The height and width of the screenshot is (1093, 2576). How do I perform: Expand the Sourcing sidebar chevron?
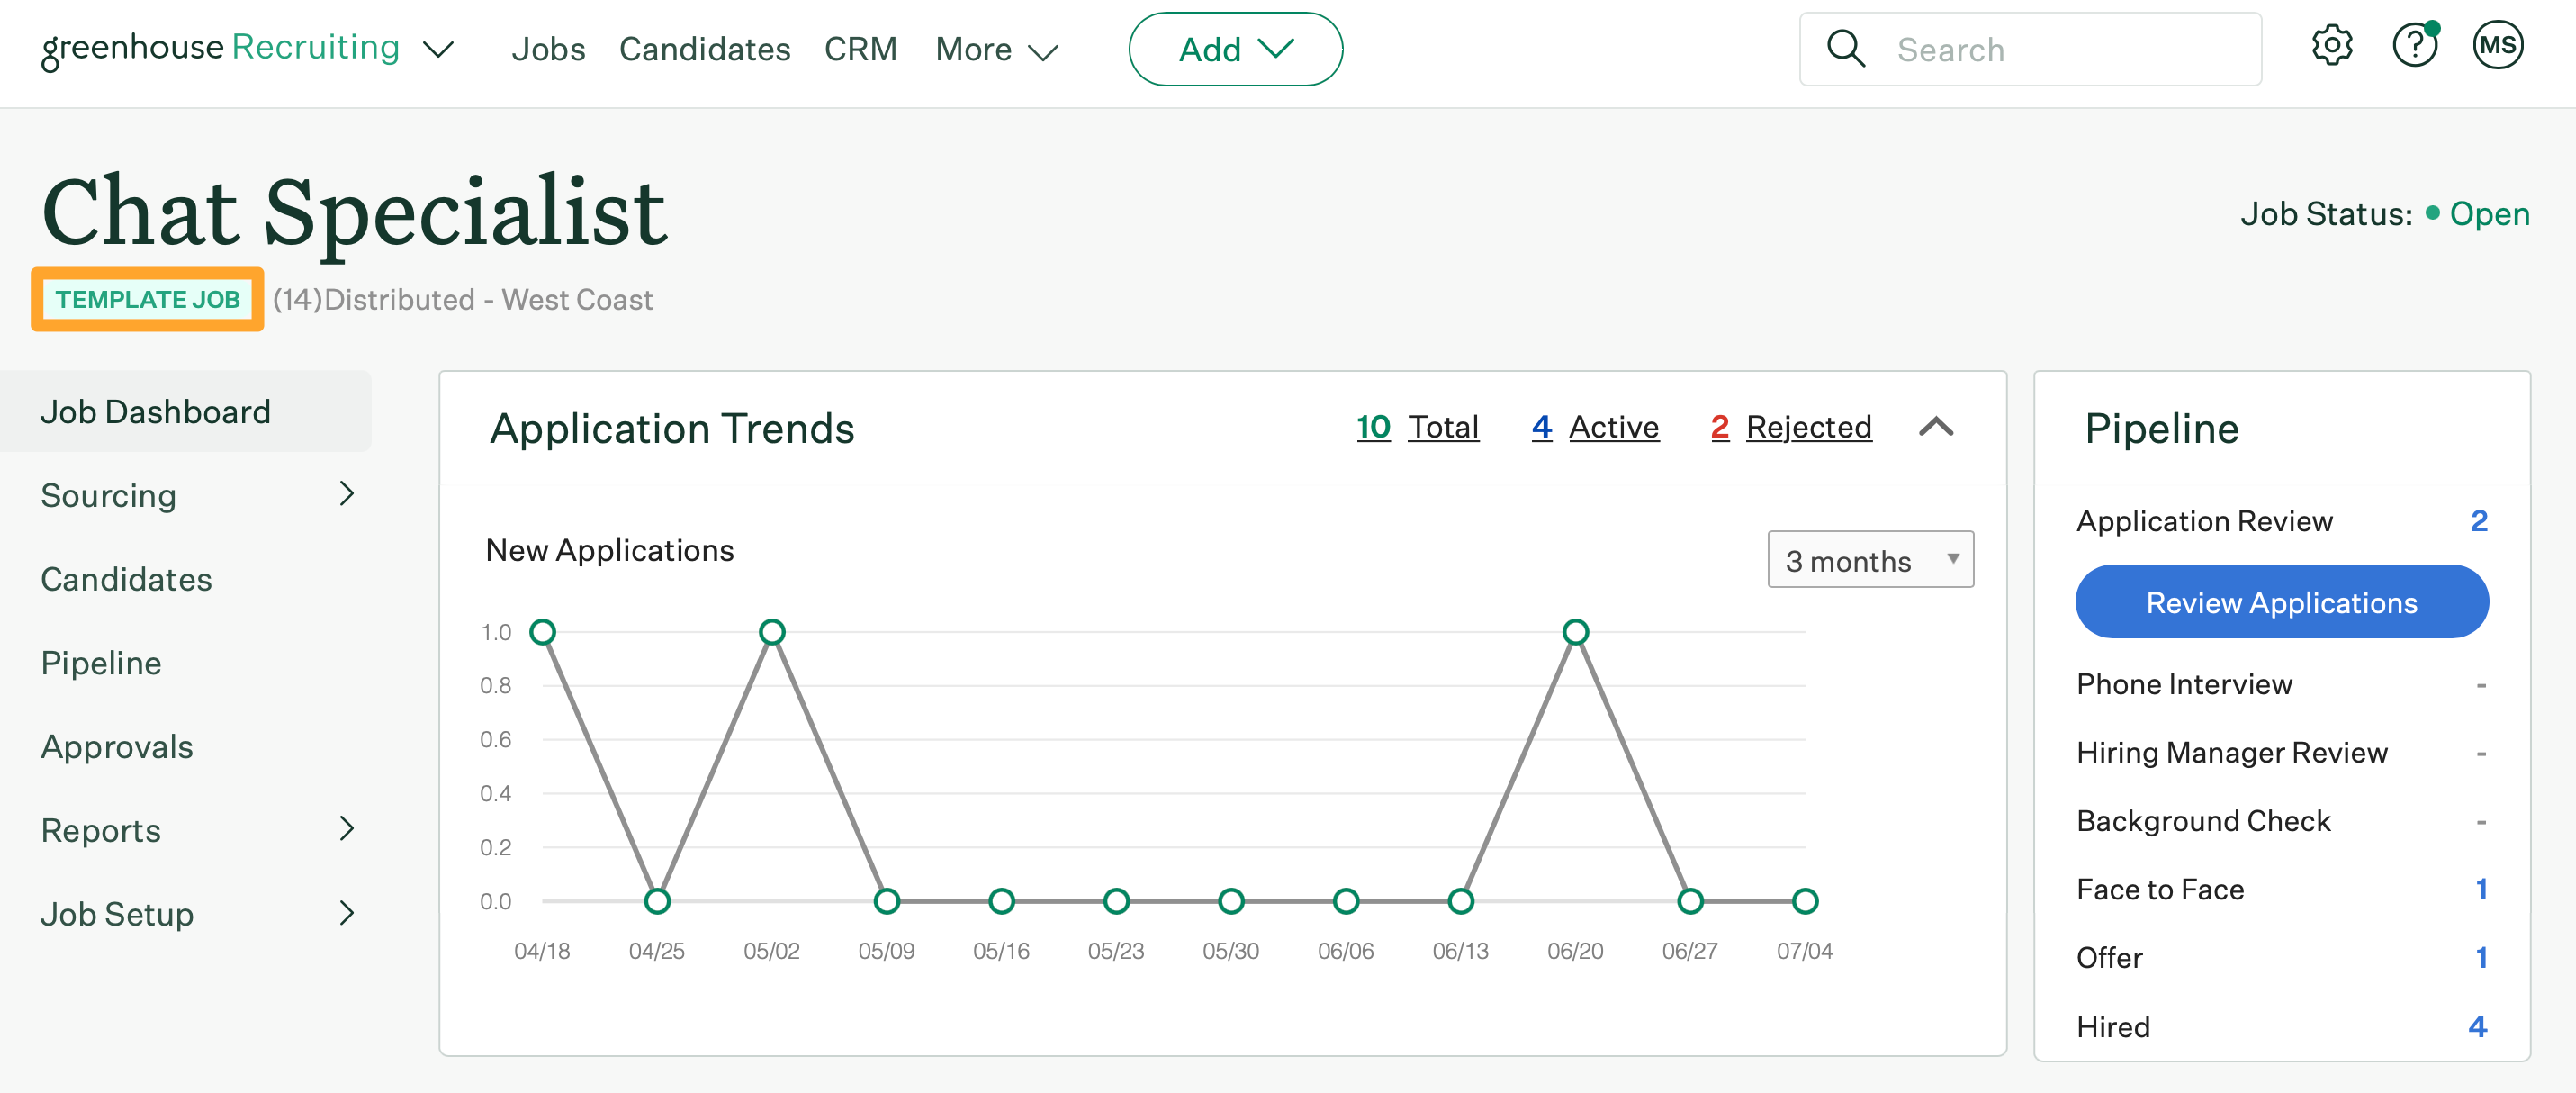click(x=347, y=494)
